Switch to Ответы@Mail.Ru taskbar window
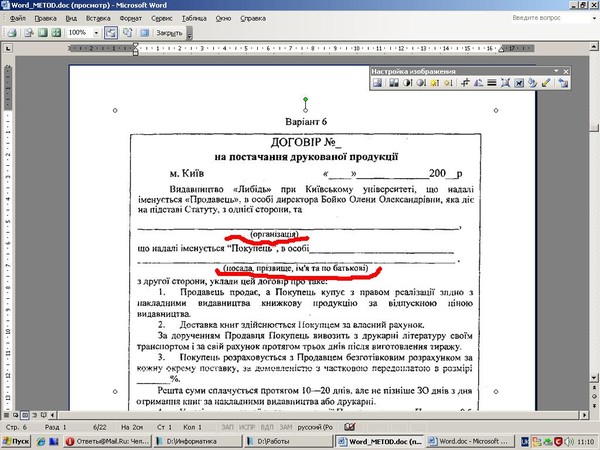Image resolution: width=600 pixels, height=450 pixels. point(108,442)
